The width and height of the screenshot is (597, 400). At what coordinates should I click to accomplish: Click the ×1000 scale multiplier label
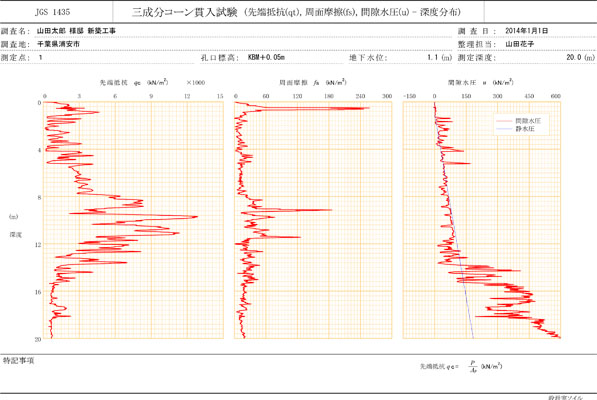tap(196, 83)
